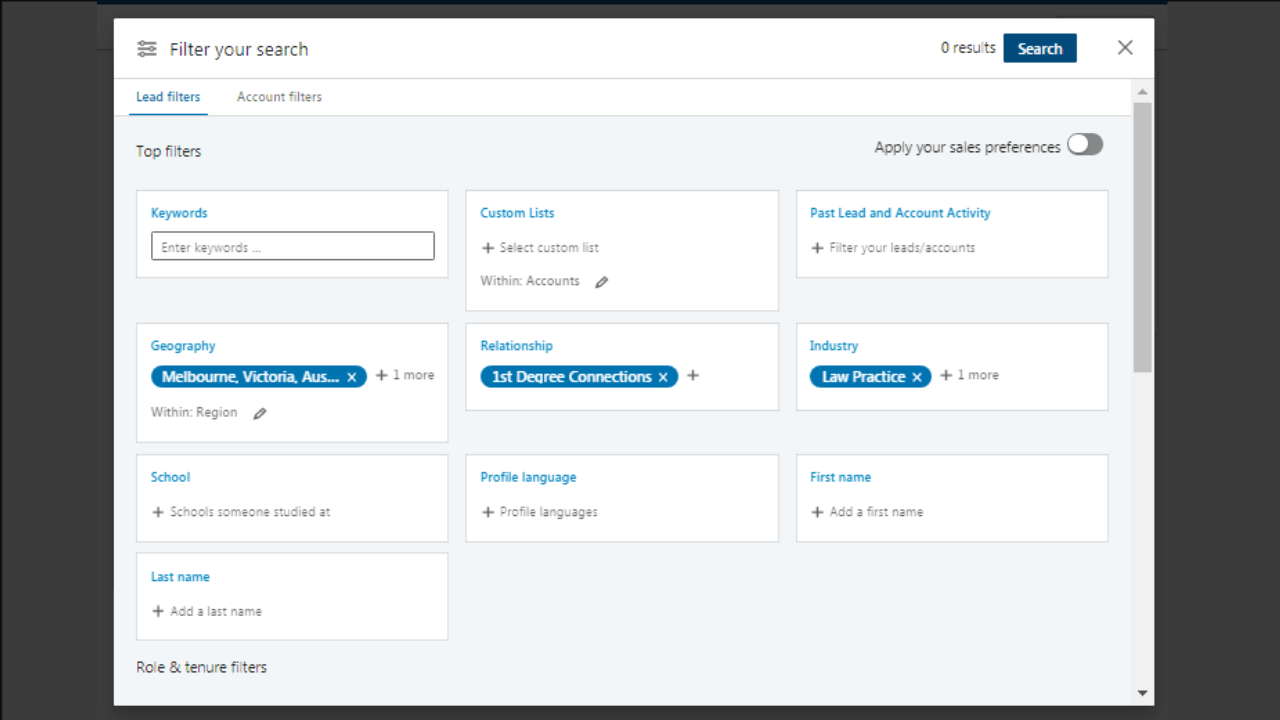The width and height of the screenshot is (1280, 720).
Task: Select the 1st Degree Connections chip label
Action: [x=571, y=377]
